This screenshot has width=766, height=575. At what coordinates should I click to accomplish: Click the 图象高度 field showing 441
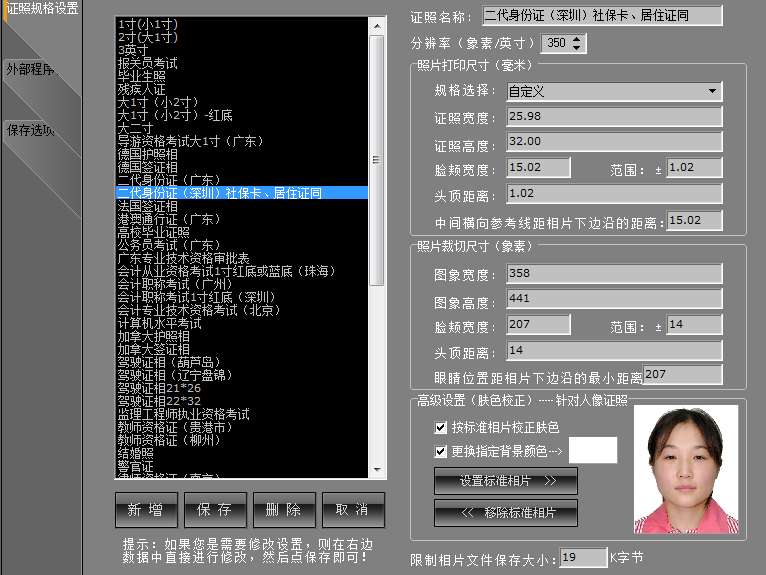click(x=614, y=298)
